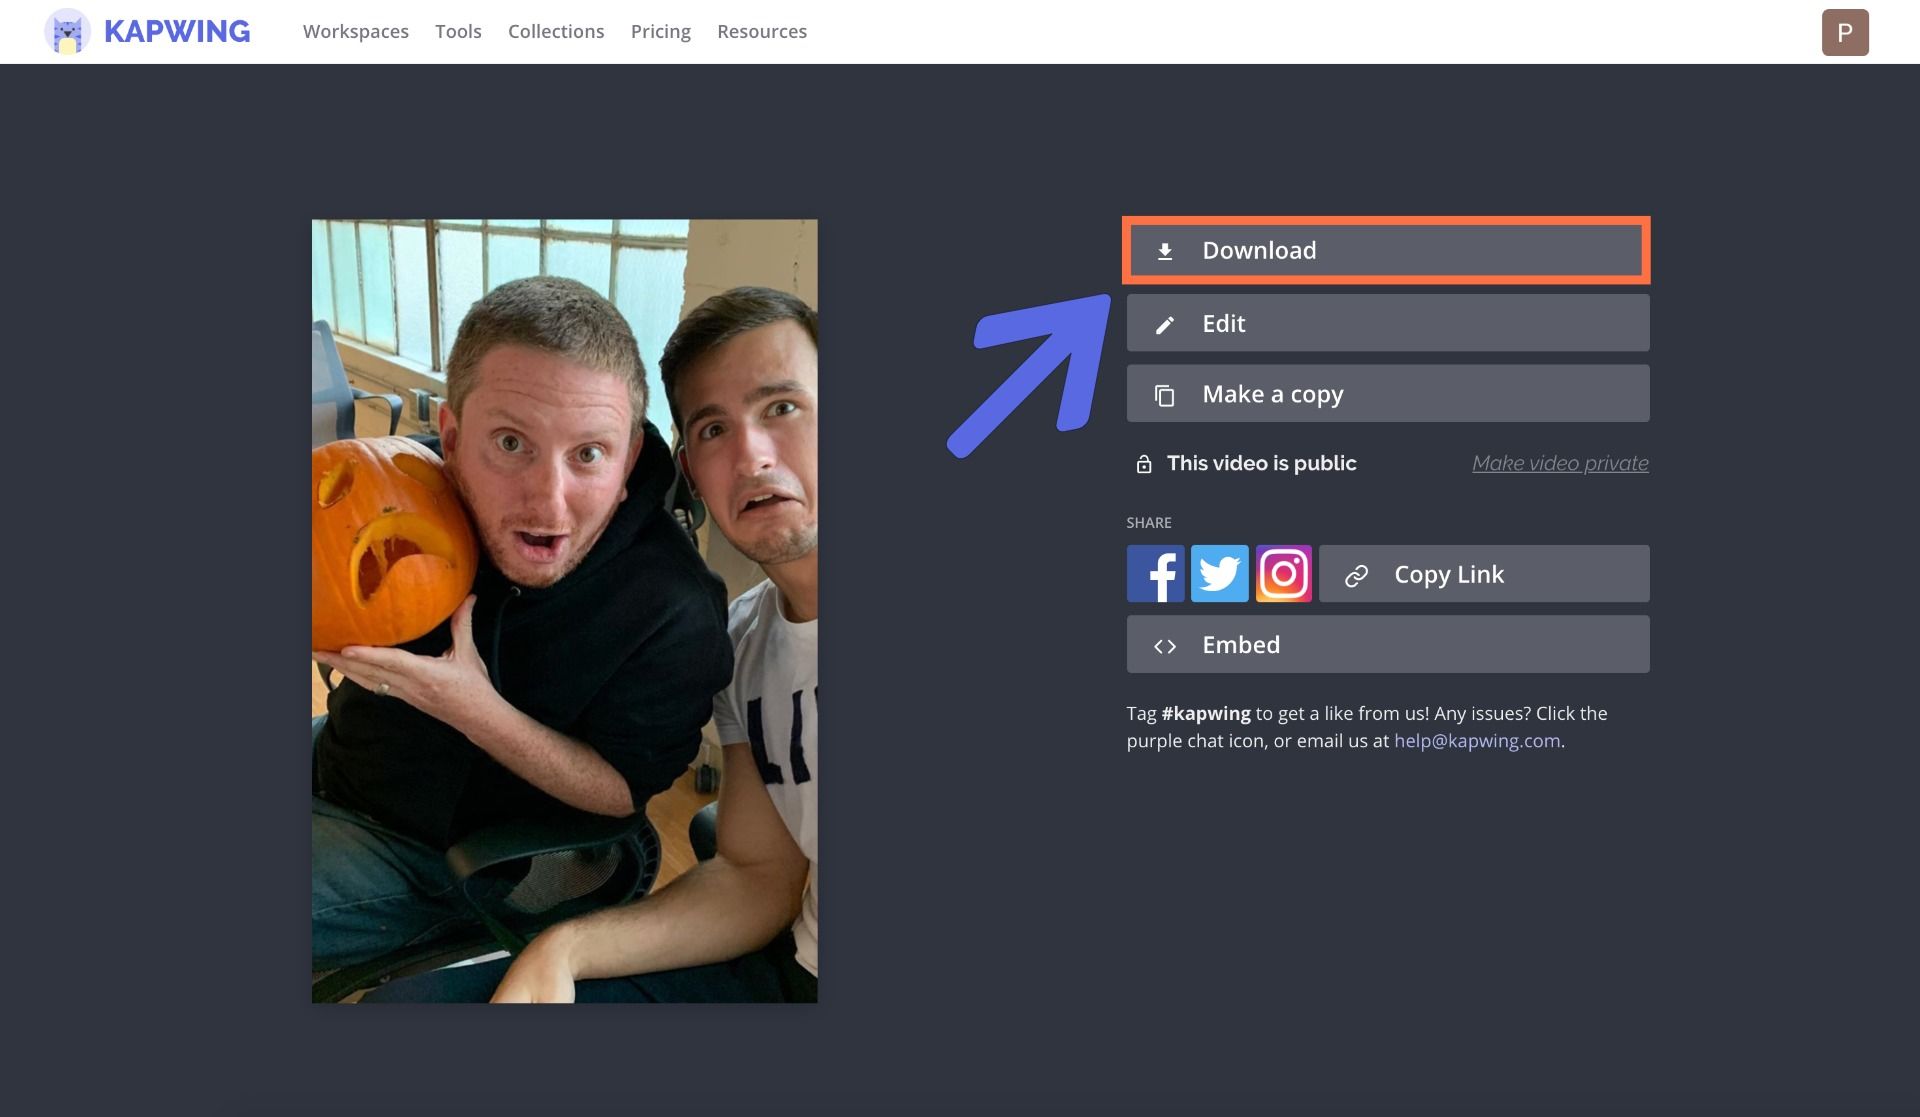Go to the Pricing page
Image resolution: width=1920 pixels, height=1117 pixels.
click(660, 31)
